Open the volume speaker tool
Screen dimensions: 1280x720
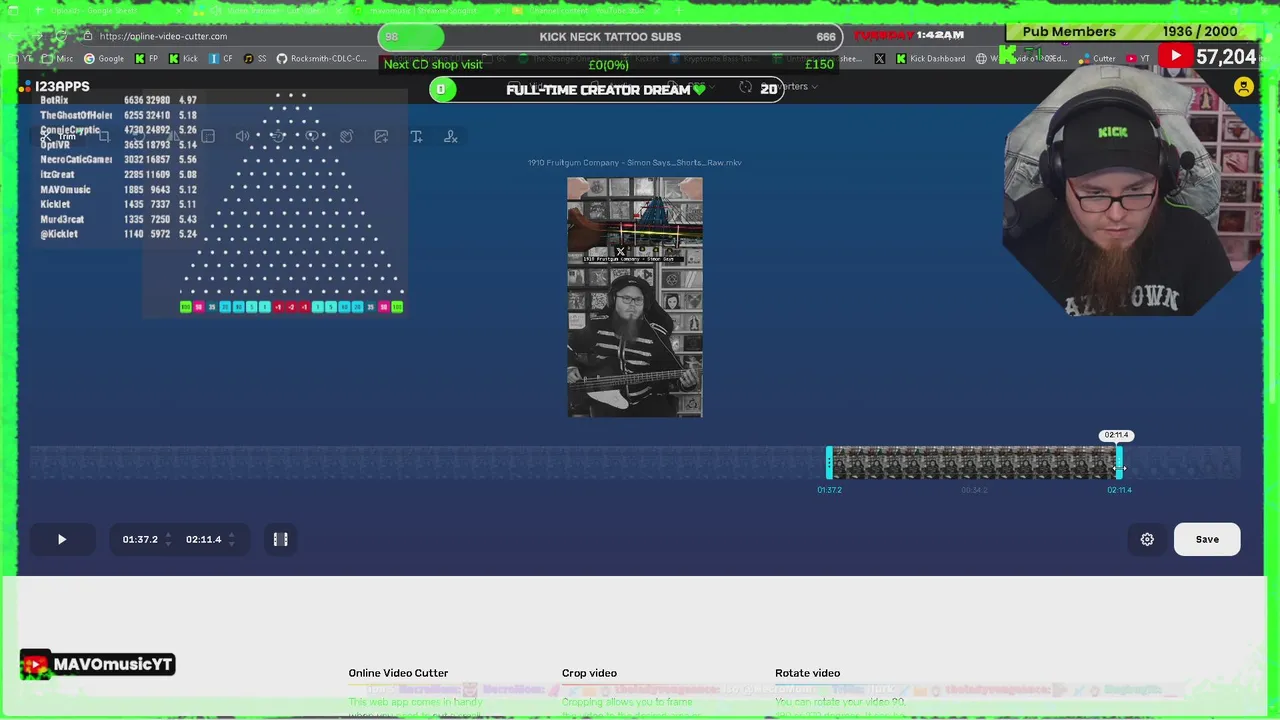pos(242,136)
